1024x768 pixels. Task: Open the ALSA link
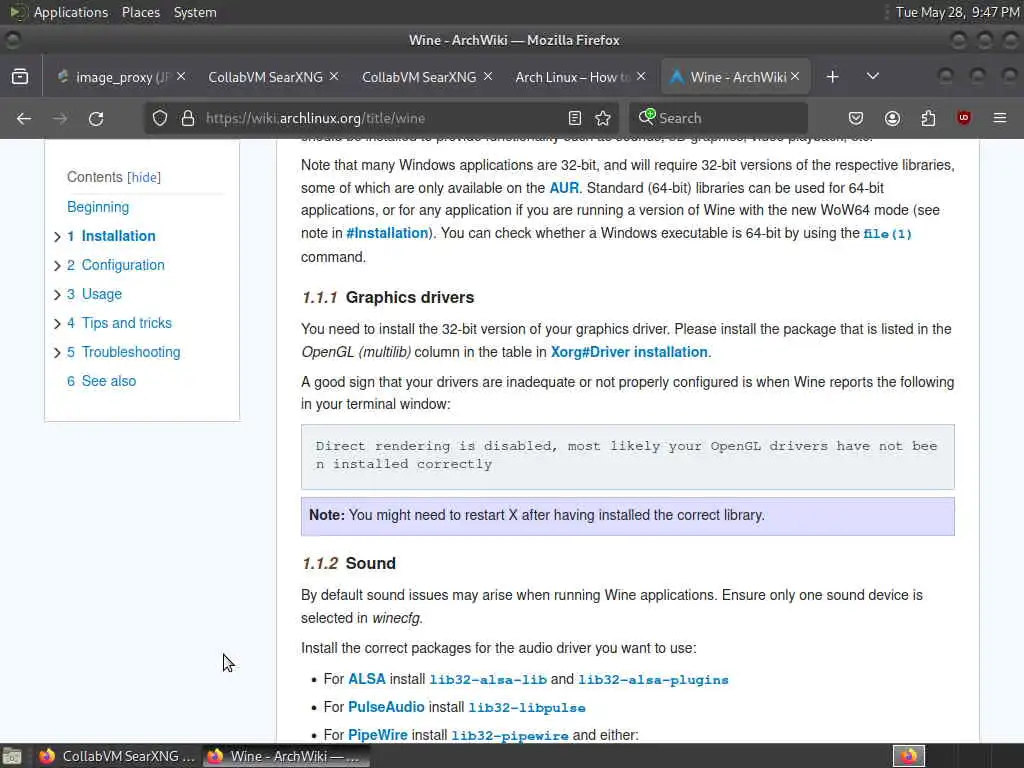coord(367,679)
